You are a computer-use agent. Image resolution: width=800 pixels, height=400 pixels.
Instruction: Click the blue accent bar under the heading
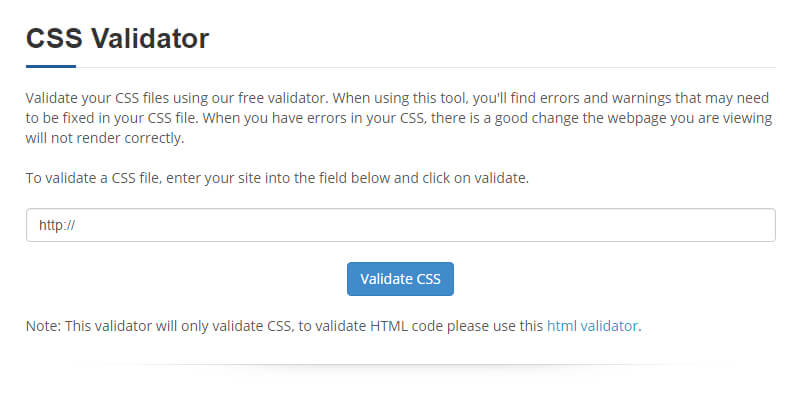(x=51, y=66)
